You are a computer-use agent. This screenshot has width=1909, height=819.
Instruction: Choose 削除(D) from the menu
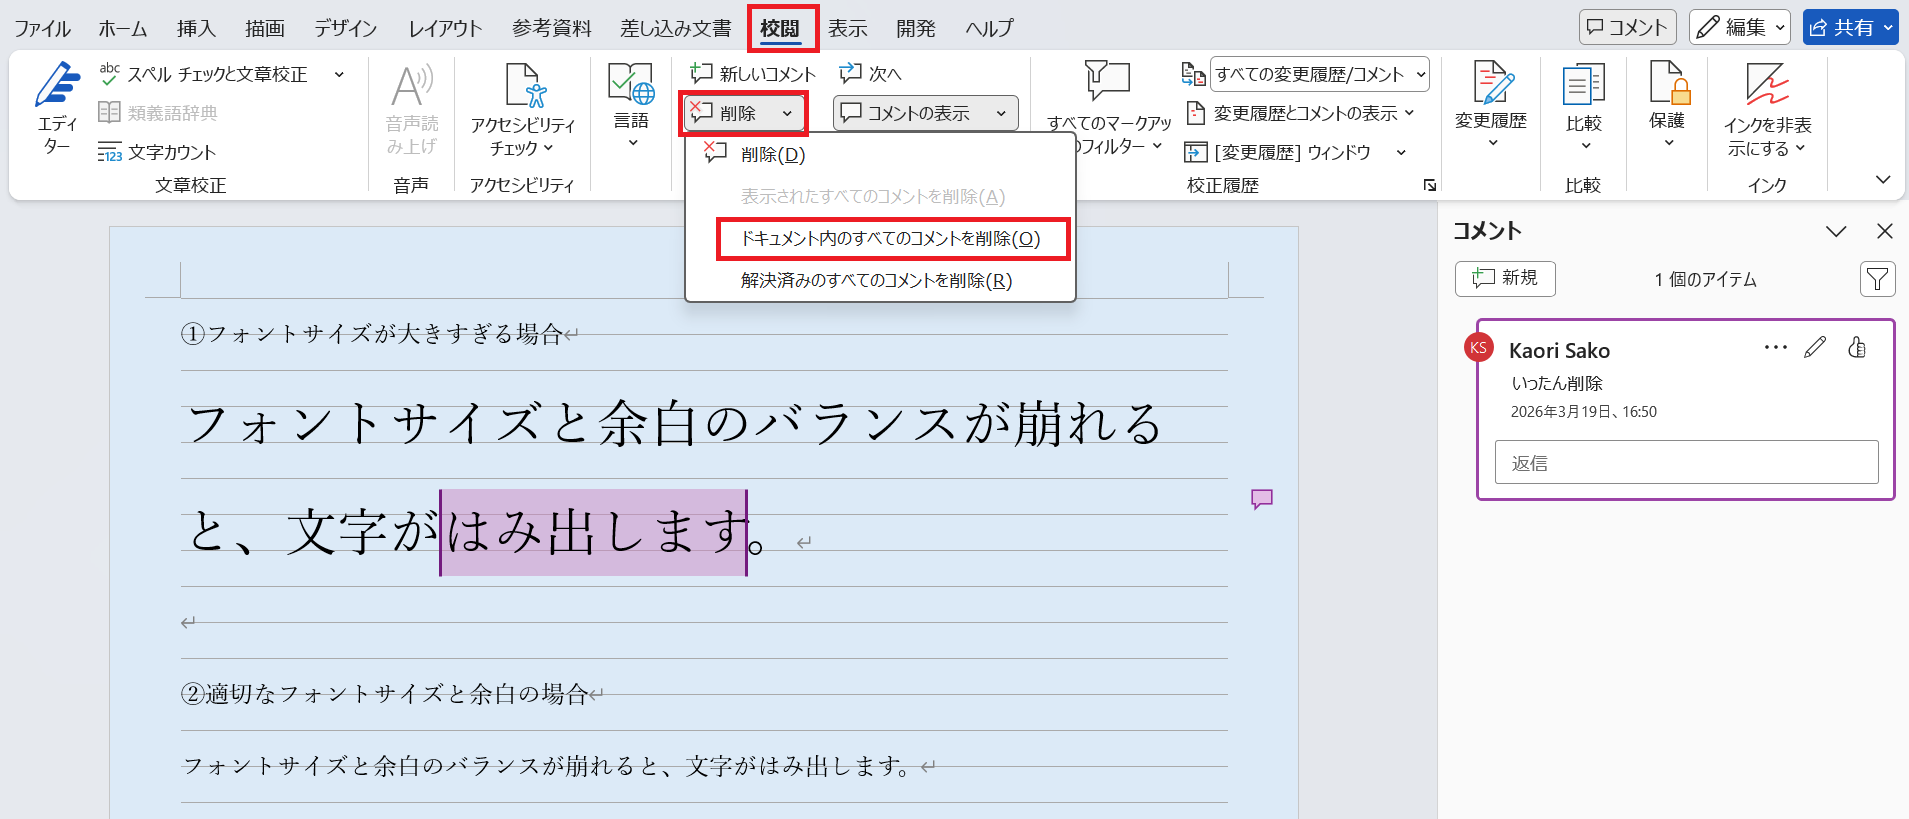coord(880,154)
